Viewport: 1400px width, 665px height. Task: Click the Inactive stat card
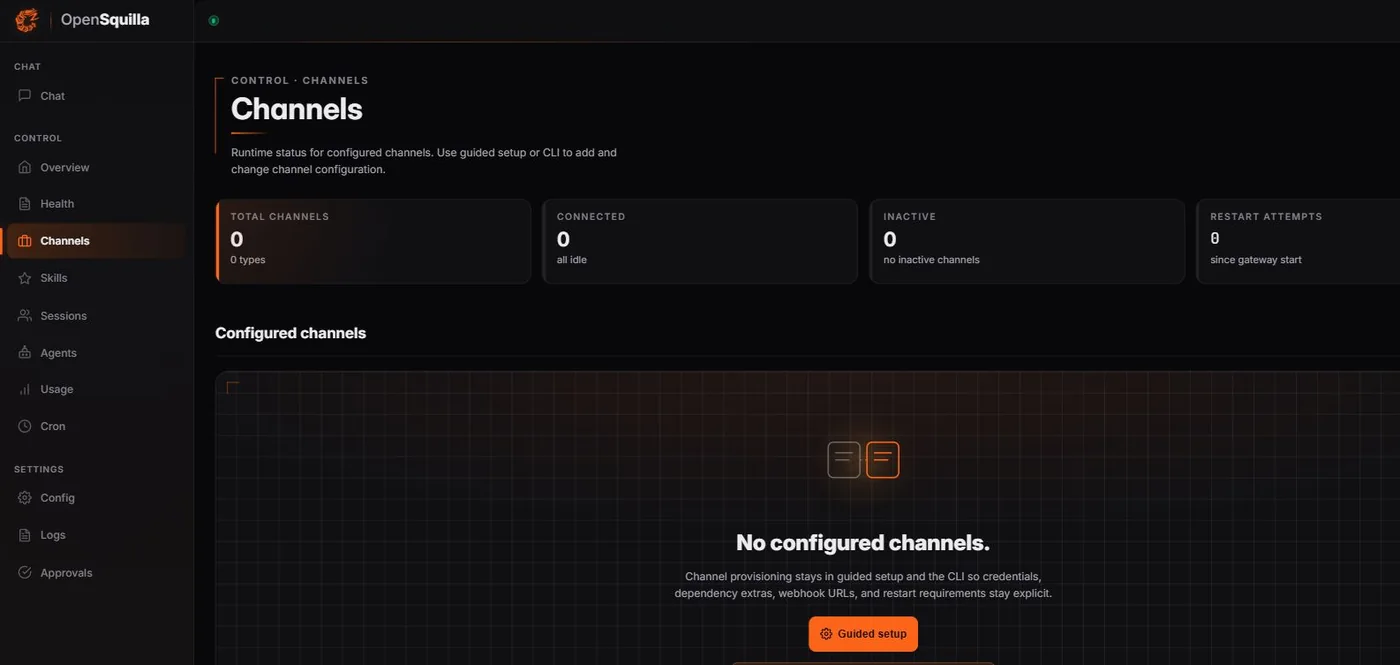tap(1027, 241)
